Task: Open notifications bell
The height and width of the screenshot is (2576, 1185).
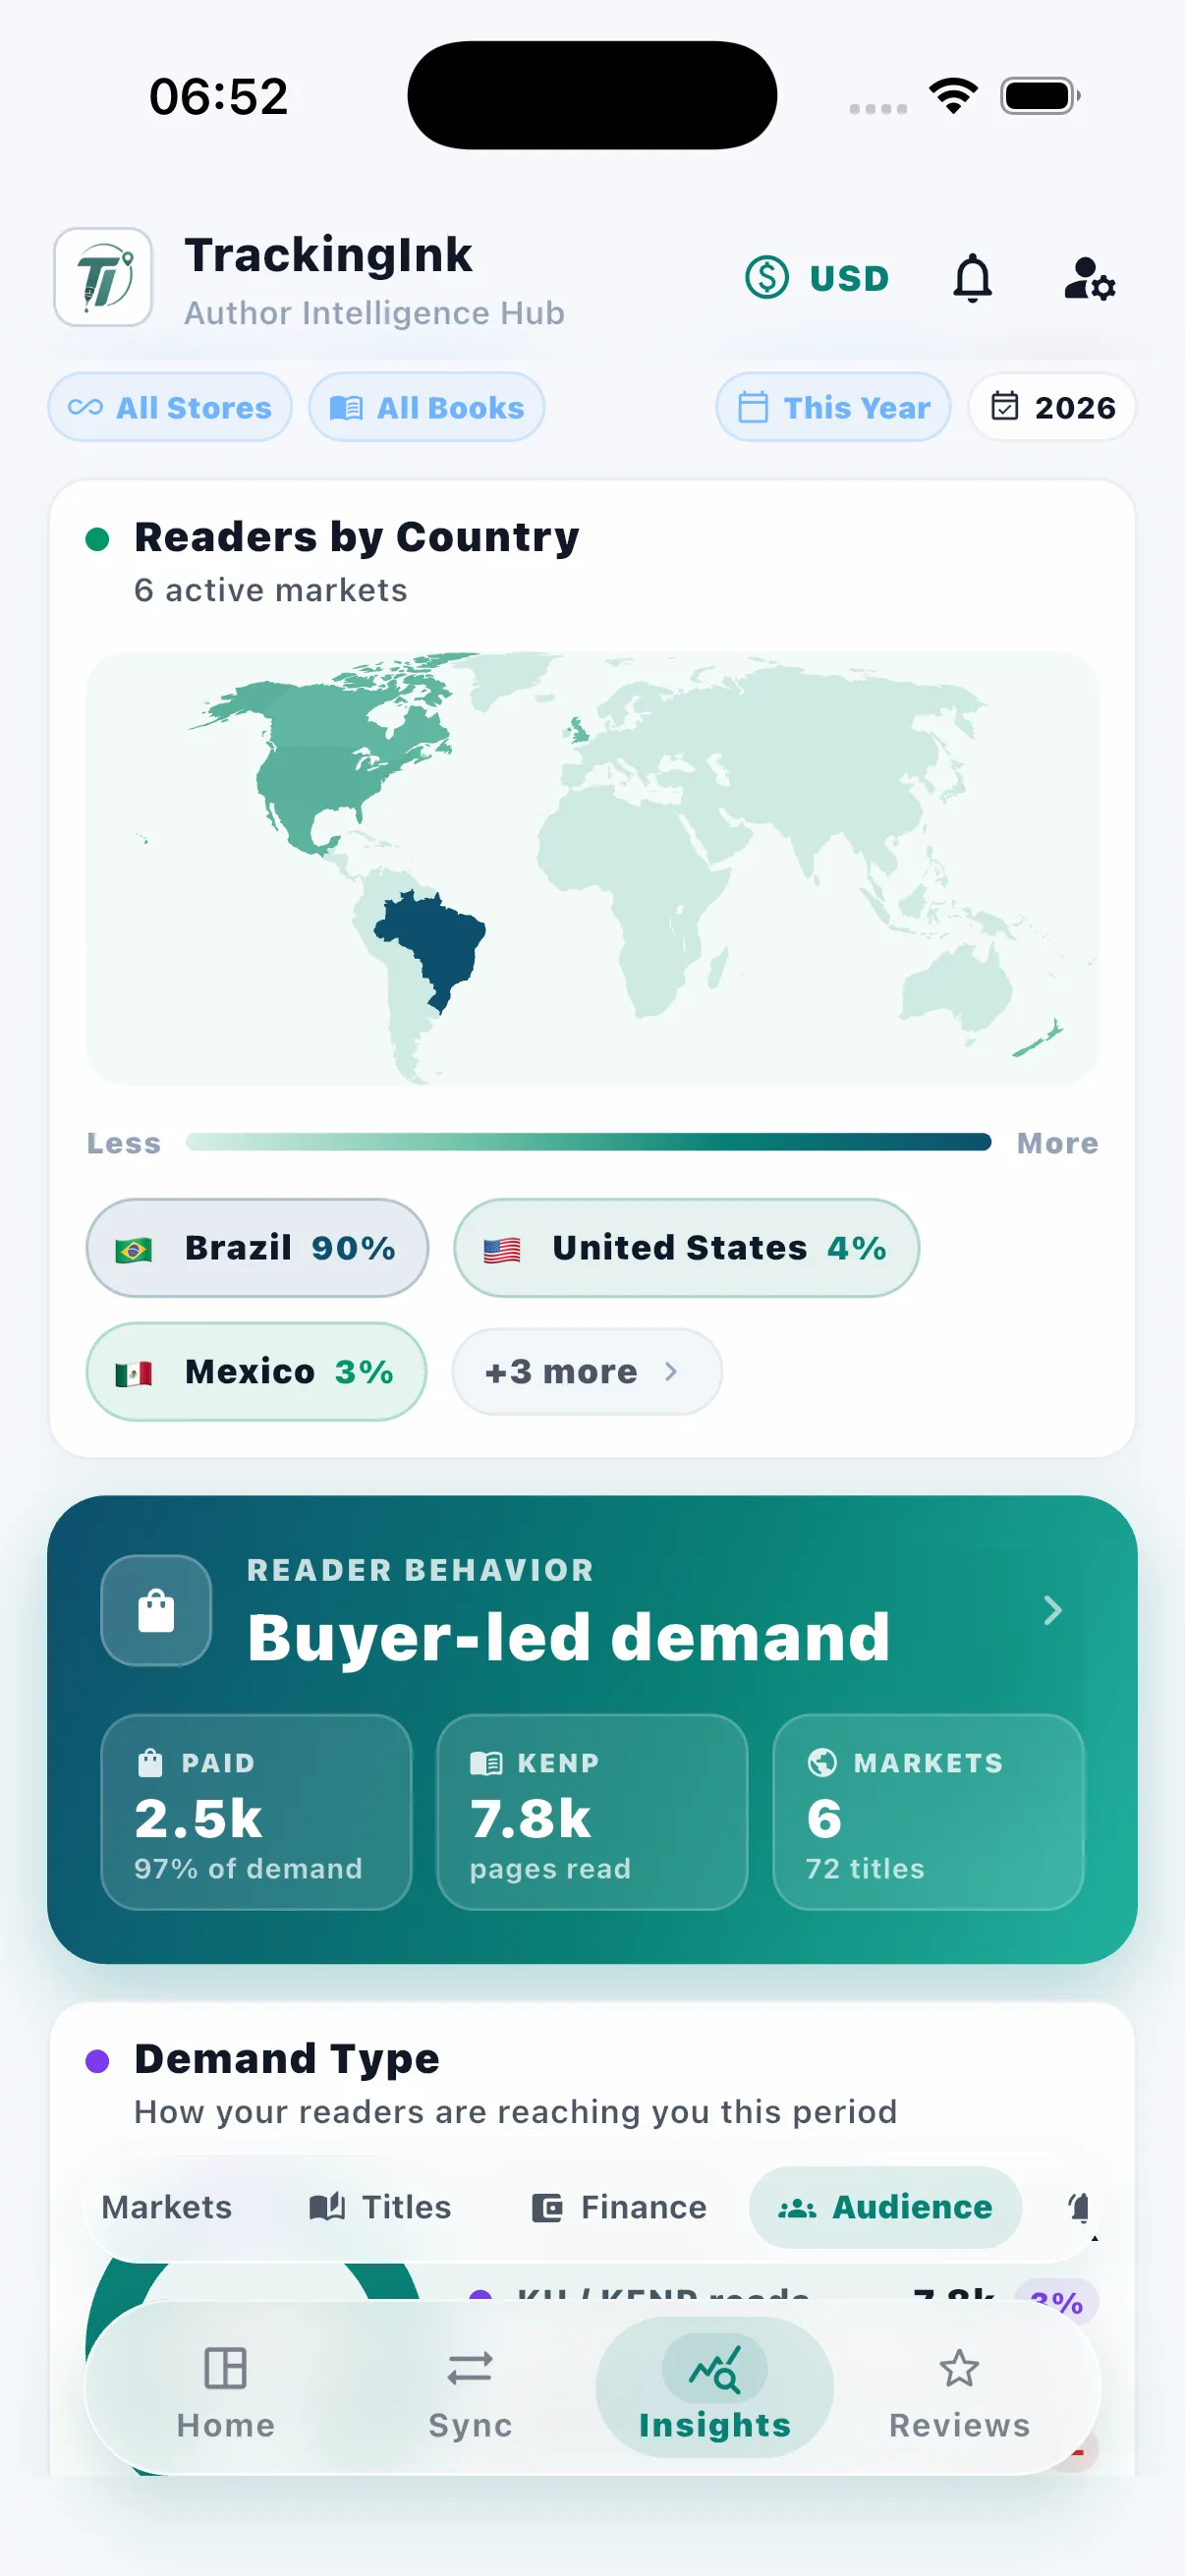Action: (x=972, y=278)
